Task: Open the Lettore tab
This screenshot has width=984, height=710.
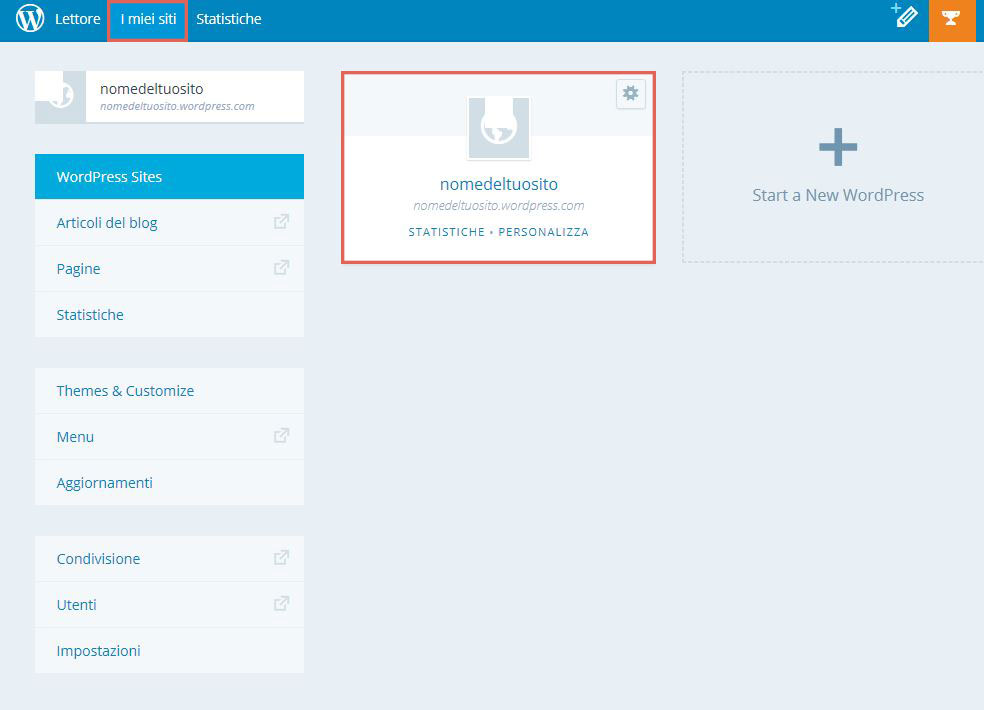Action: [77, 19]
